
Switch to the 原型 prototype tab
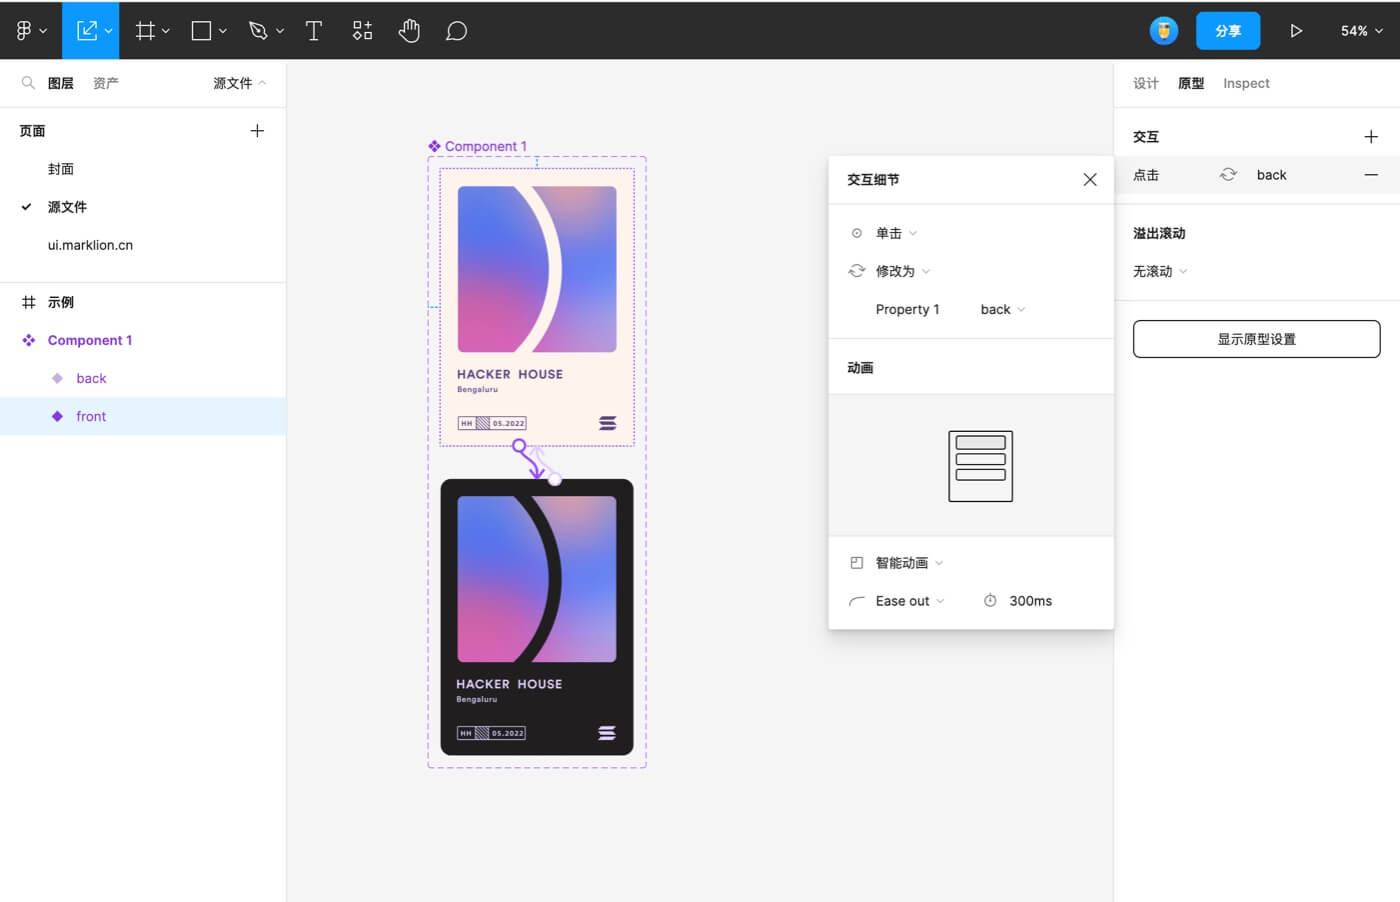1191,83
